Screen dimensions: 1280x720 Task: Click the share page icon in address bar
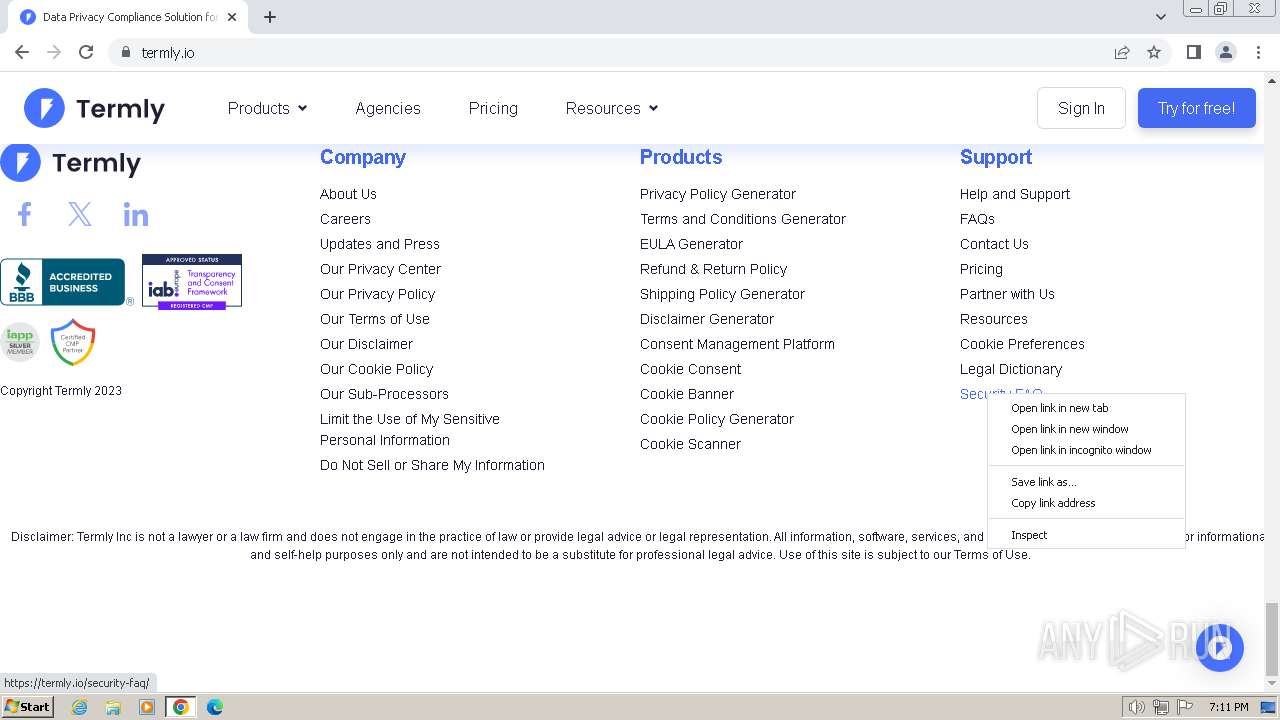coord(1122,52)
